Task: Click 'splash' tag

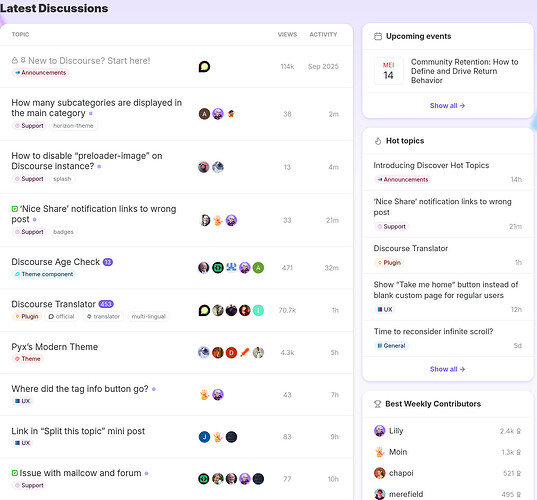Action: 62,179
